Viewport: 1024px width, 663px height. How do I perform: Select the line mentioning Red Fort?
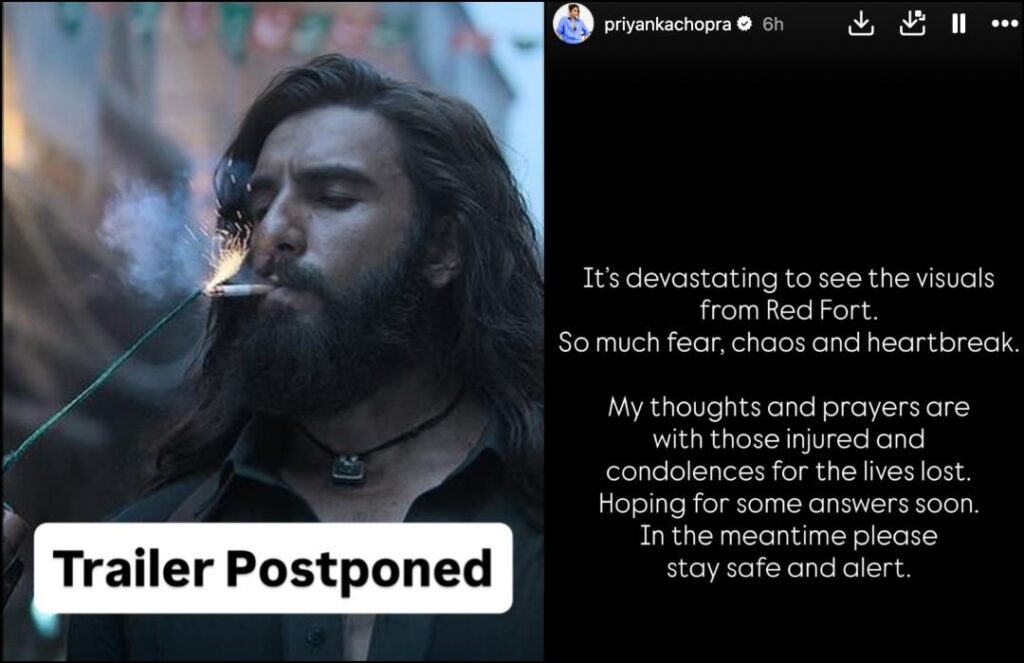[788, 310]
